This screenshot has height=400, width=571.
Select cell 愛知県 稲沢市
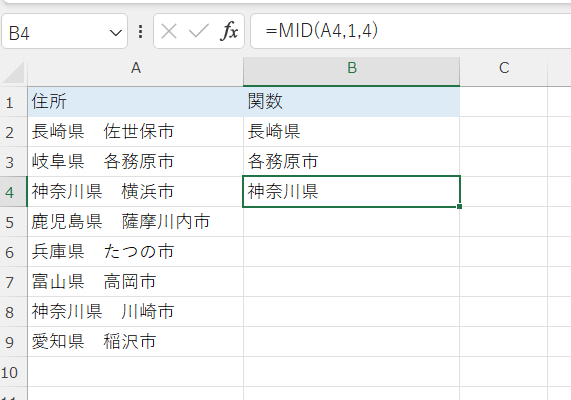tap(135, 342)
